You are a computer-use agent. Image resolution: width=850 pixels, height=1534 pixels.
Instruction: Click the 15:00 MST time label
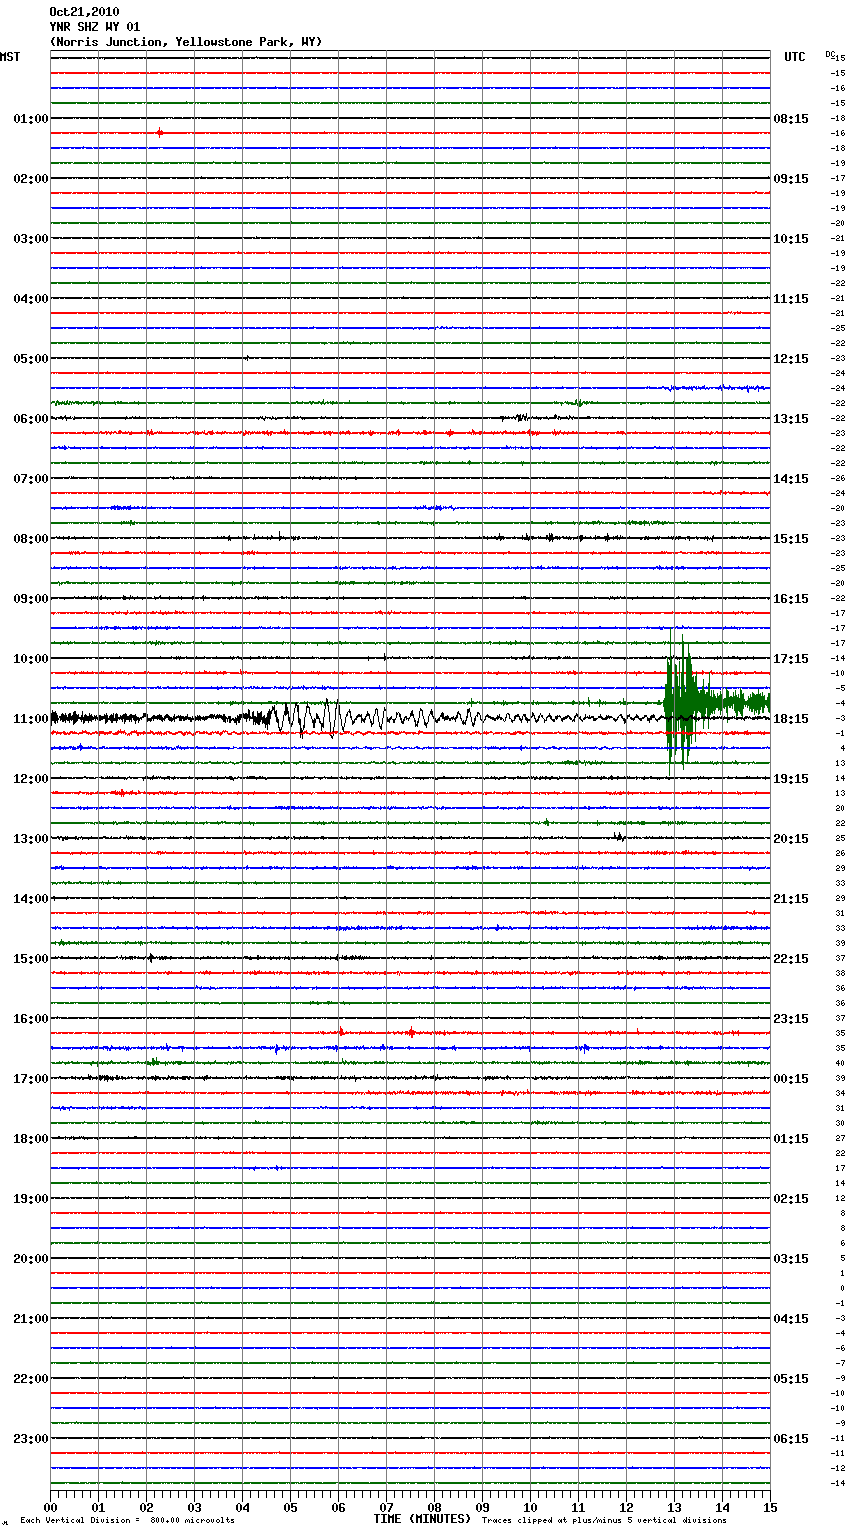coord(31,959)
